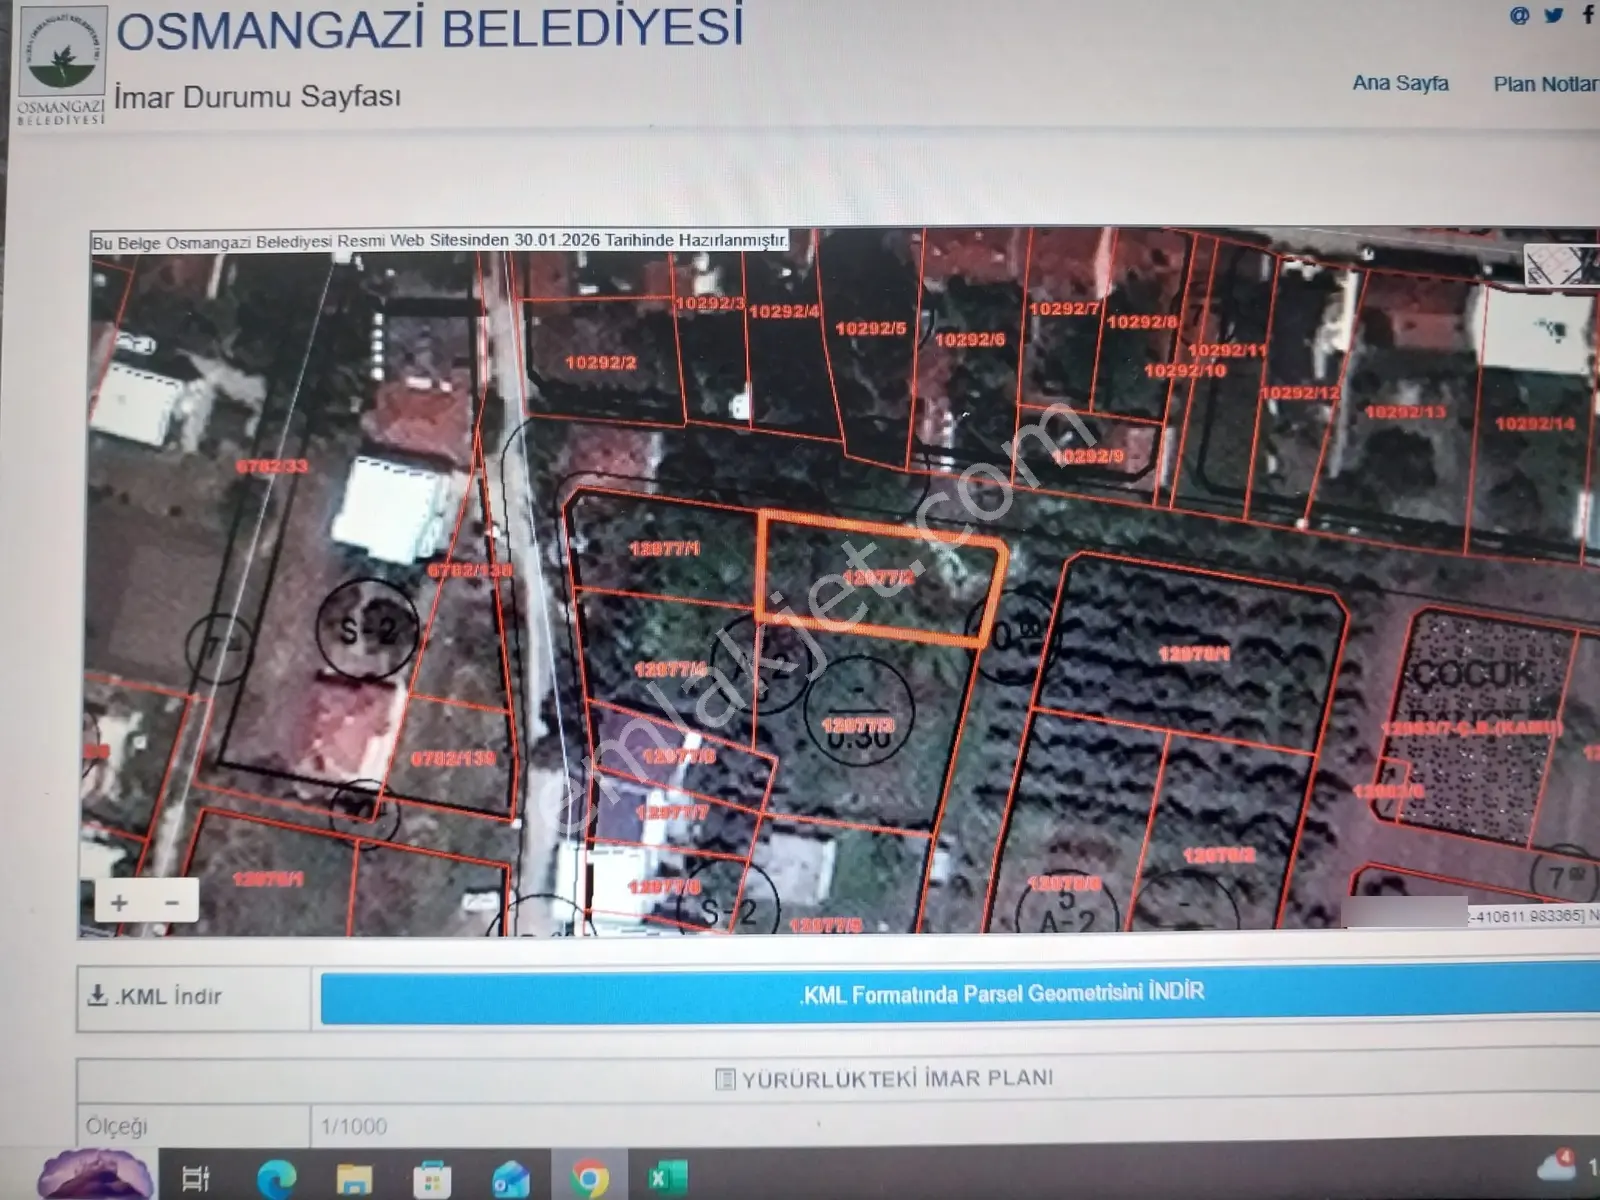Open the Ana Sayfa menu link
Screen dimensions: 1600x1200
(1400, 83)
